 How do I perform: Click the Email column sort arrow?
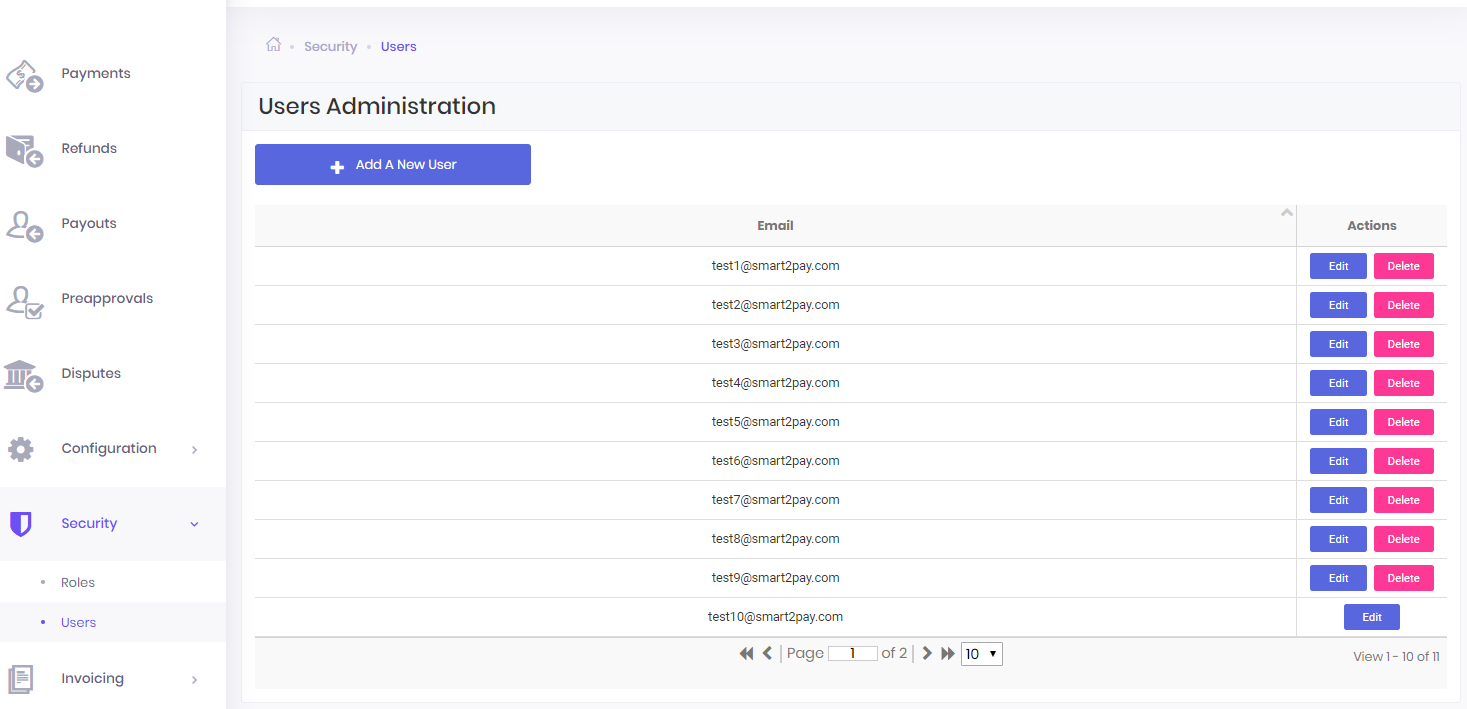[x=1287, y=212]
